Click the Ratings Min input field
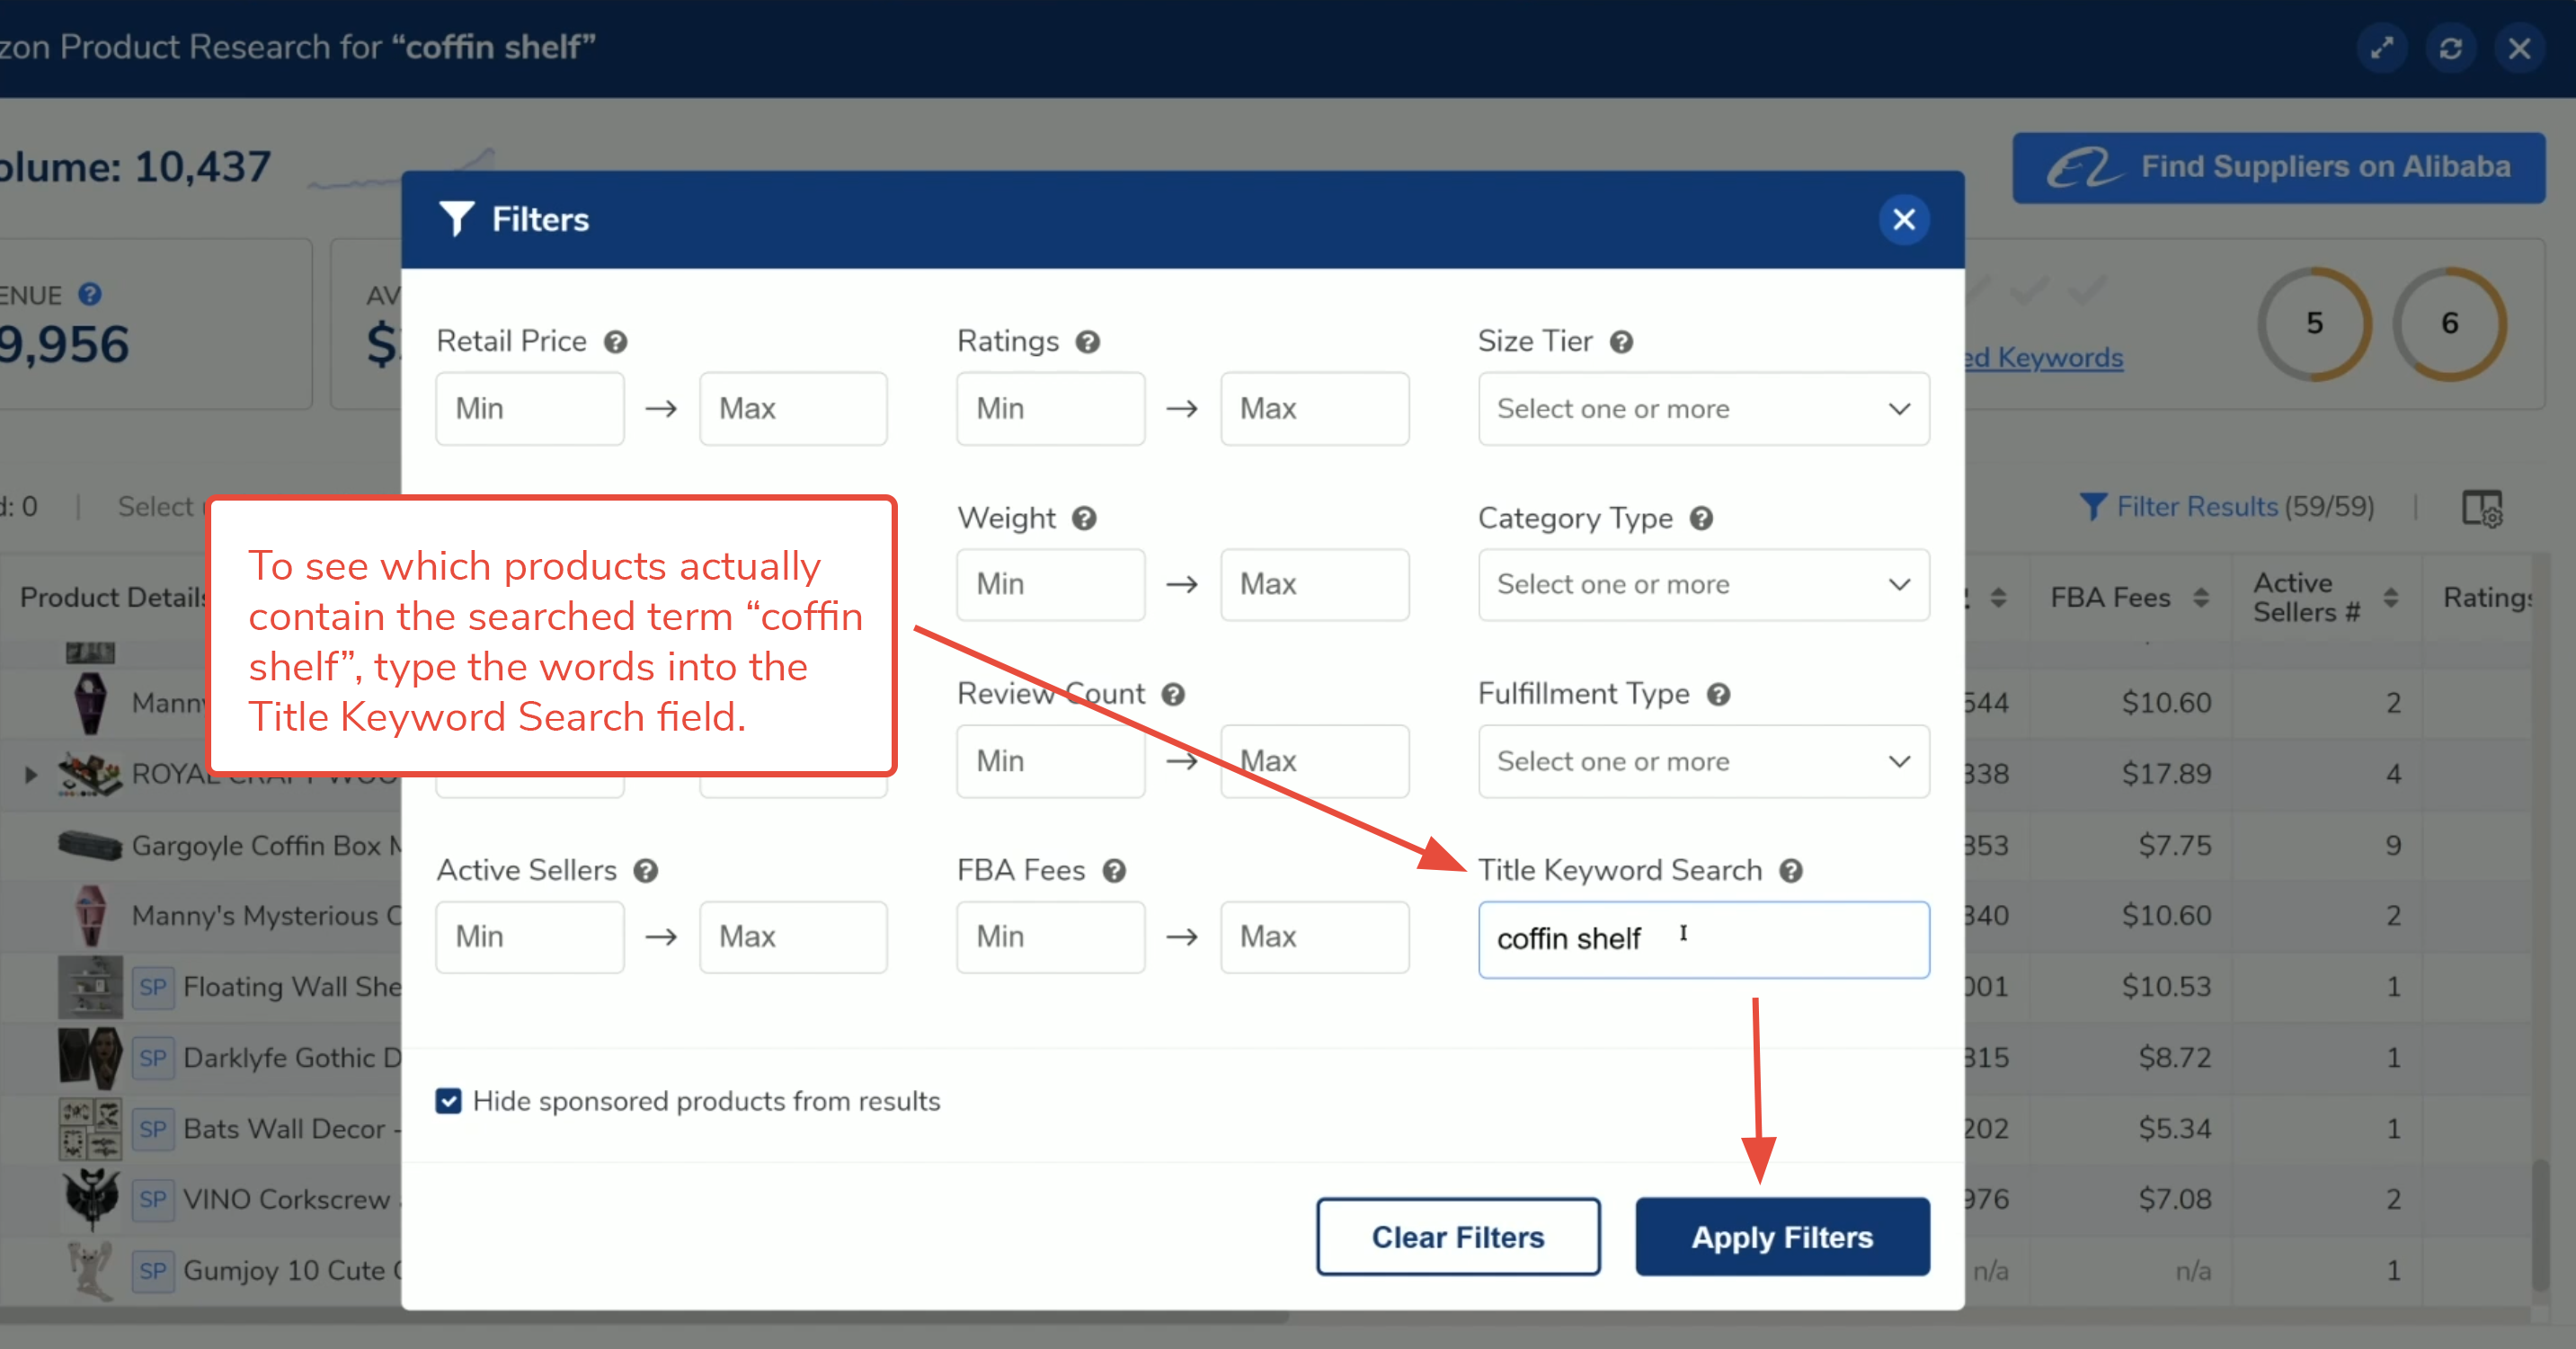Screen dimensions: 2576x1349 [1050, 409]
